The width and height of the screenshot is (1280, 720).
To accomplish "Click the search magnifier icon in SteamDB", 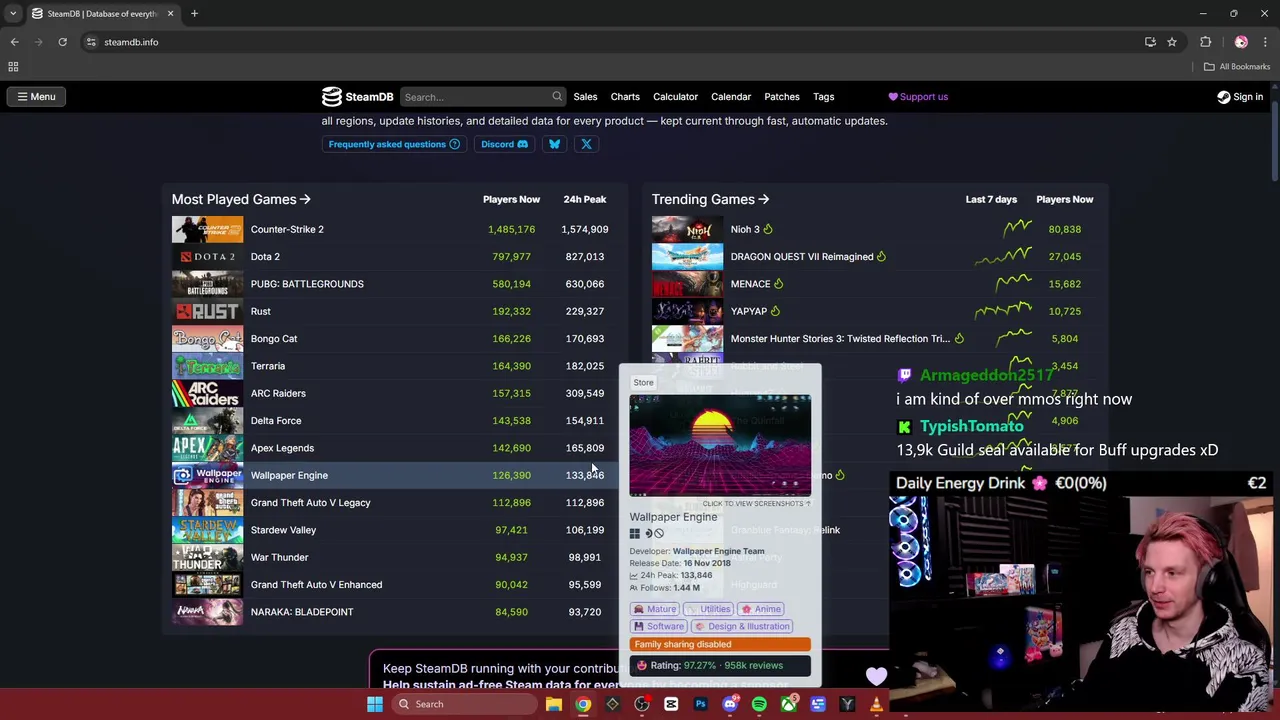I will 557,97.
